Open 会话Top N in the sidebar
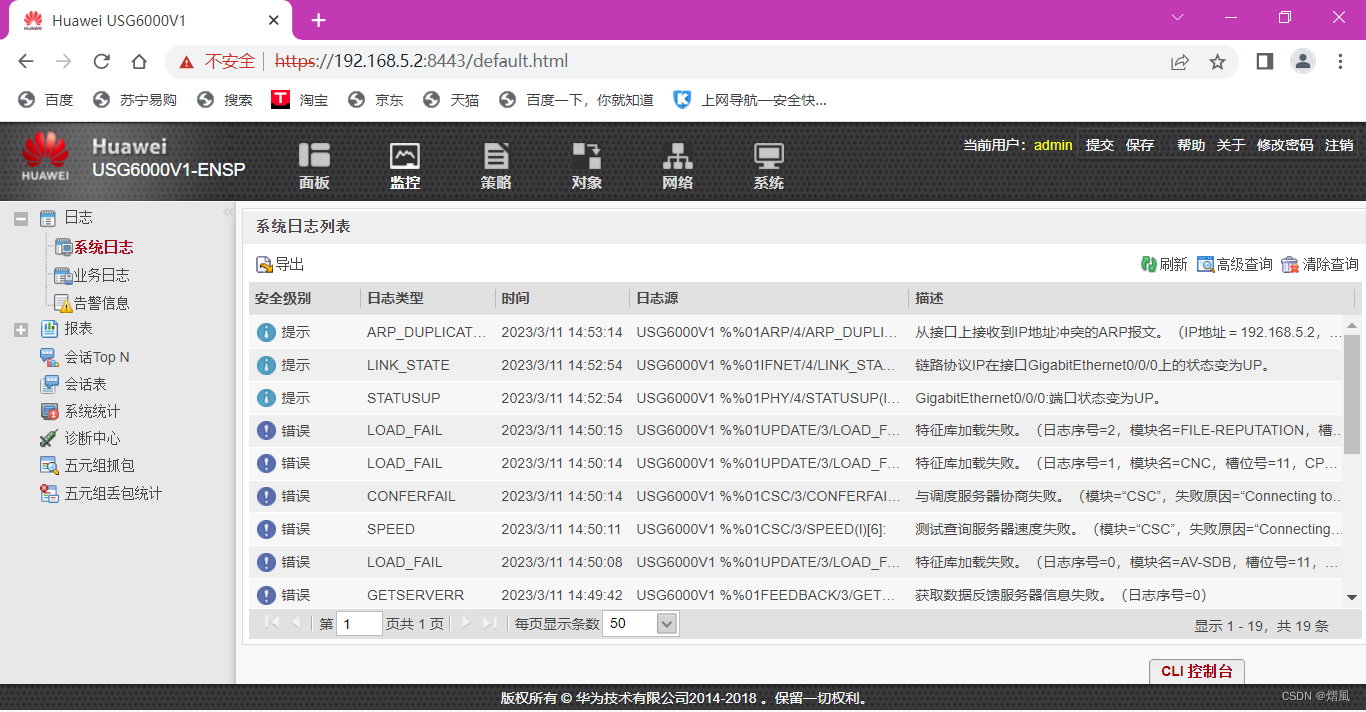This screenshot has width=1366, height=712. pyautogui.click(x=97, y=357)
